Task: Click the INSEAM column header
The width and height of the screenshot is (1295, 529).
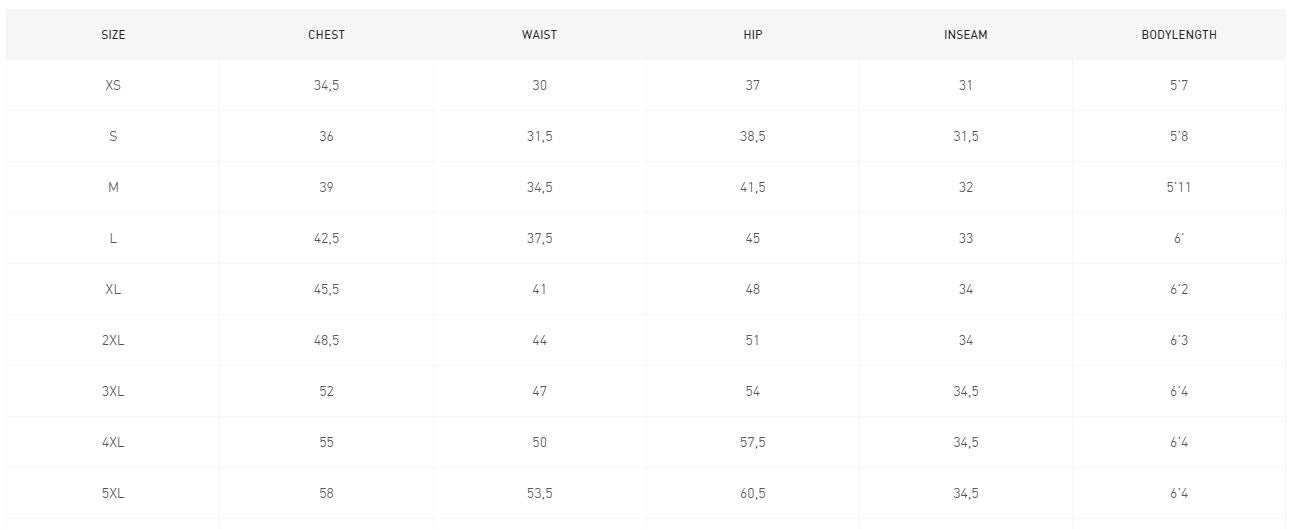Action: (x=965, y=35)
